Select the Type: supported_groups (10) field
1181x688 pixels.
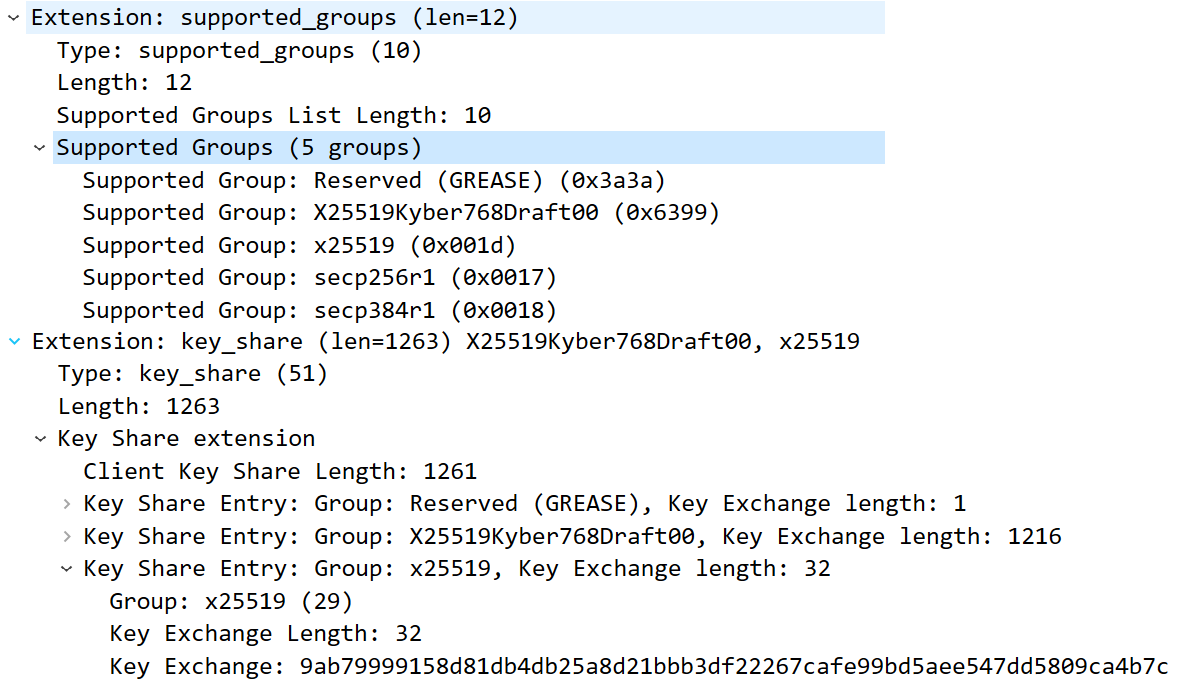(240, 50)
